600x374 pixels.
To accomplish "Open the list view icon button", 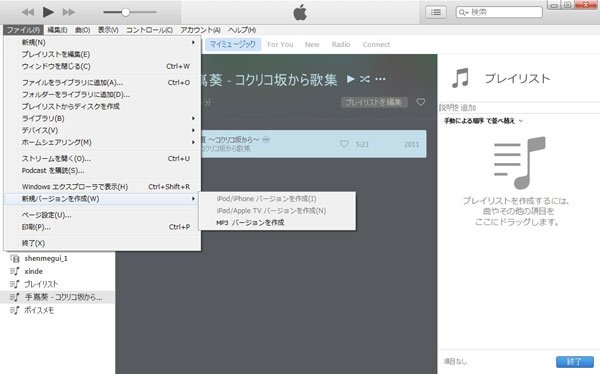I will [435, 12].
